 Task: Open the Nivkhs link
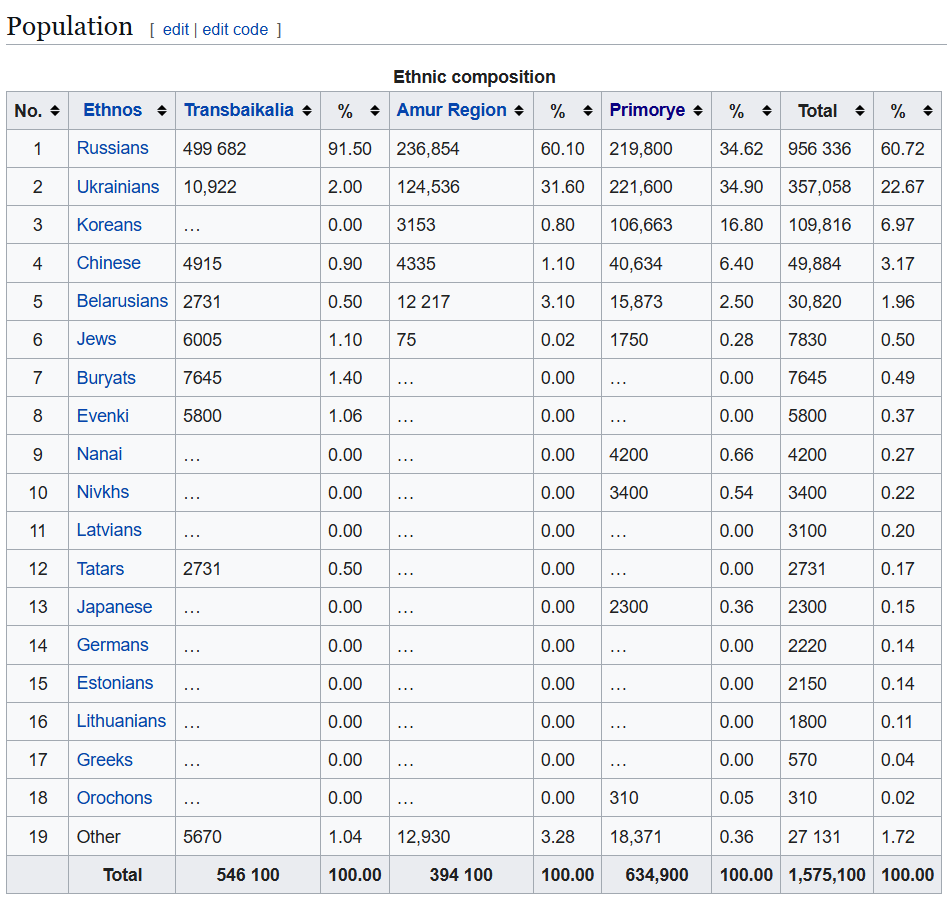(x=103, y=492)
